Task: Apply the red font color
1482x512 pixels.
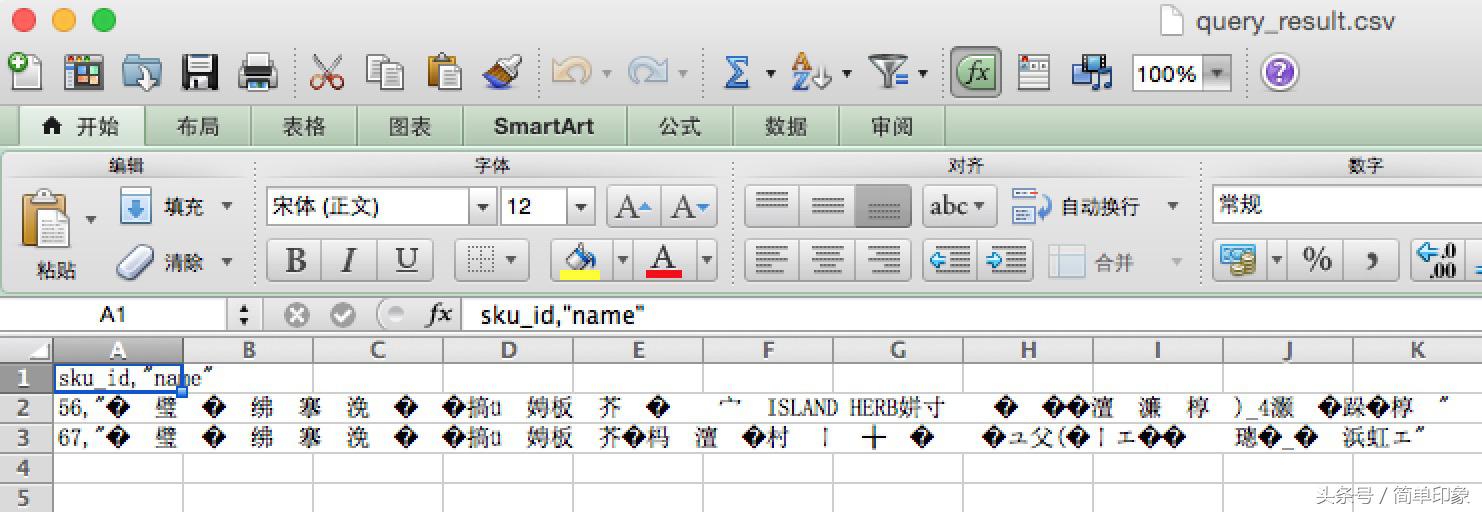Action: pyautogui.click(x=665, y=261)
